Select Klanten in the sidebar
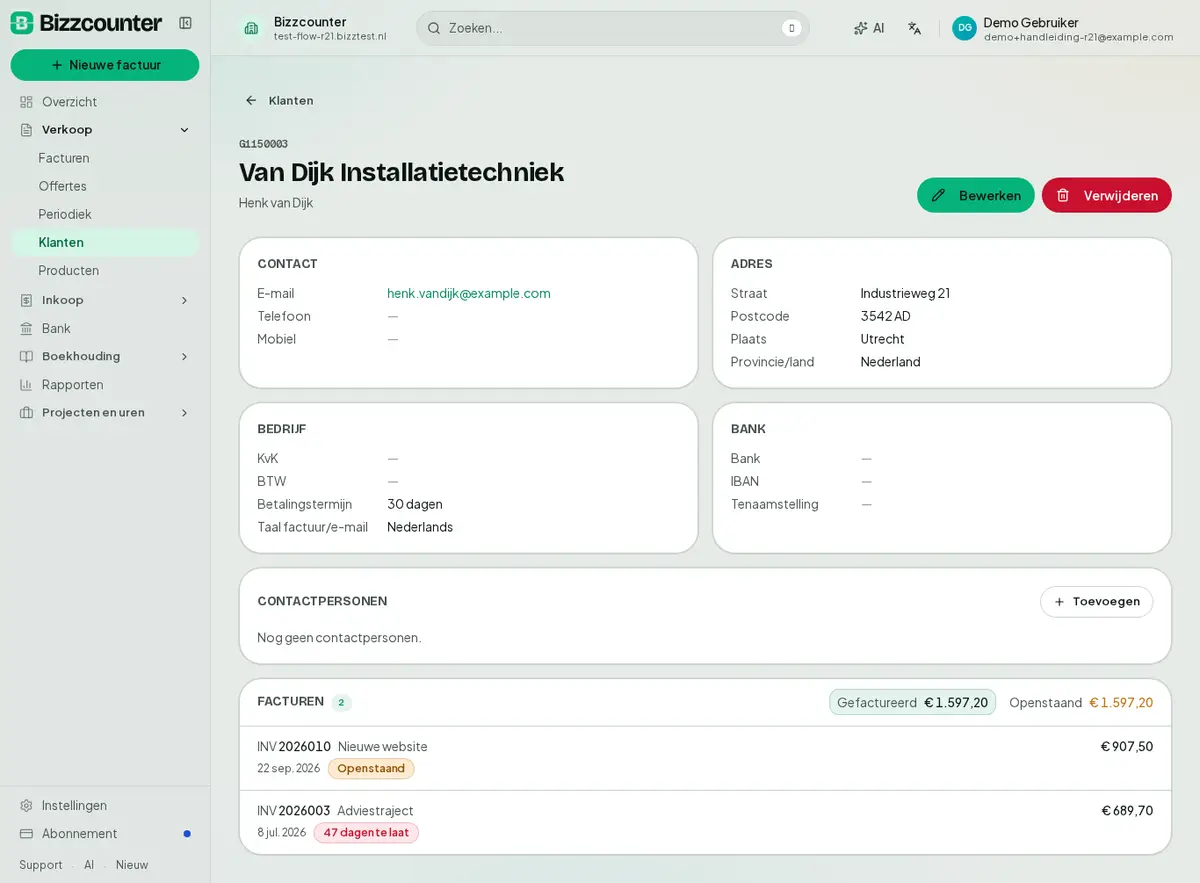Image resolution: width=1200 pixels, height=883 pixels. pos(105,242)
